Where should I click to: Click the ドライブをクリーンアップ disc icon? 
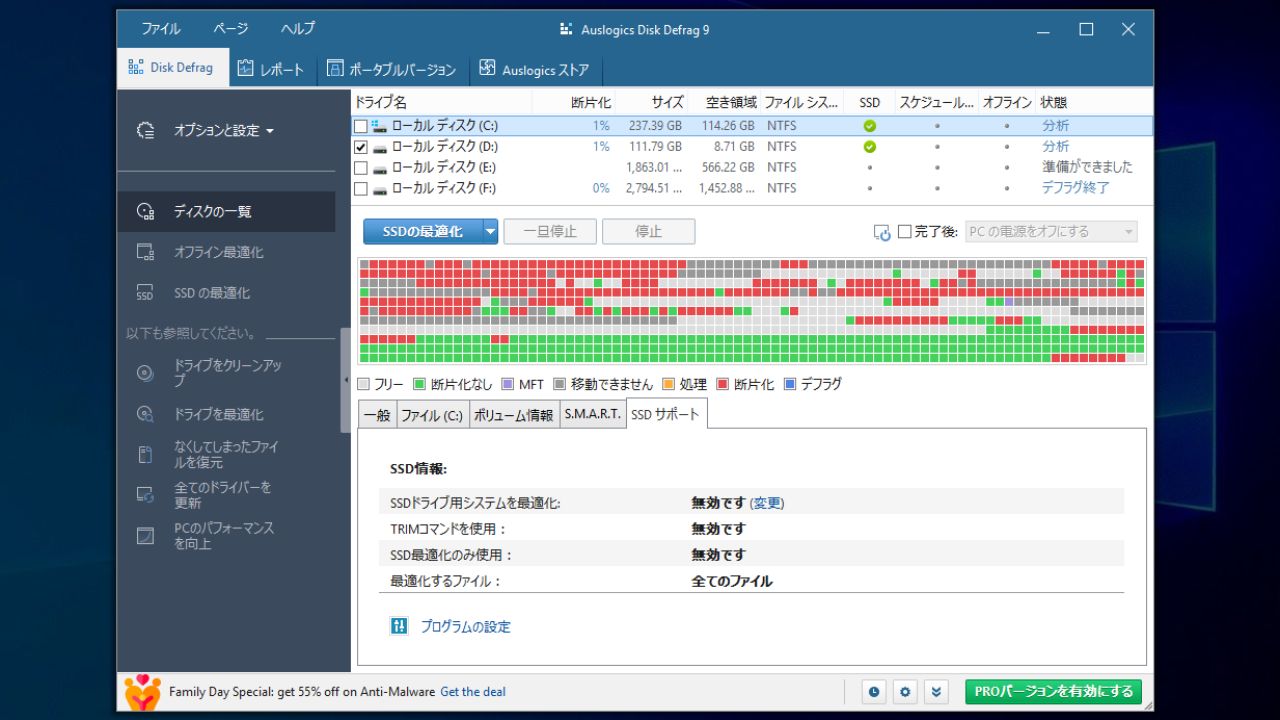tap(146, 374)
